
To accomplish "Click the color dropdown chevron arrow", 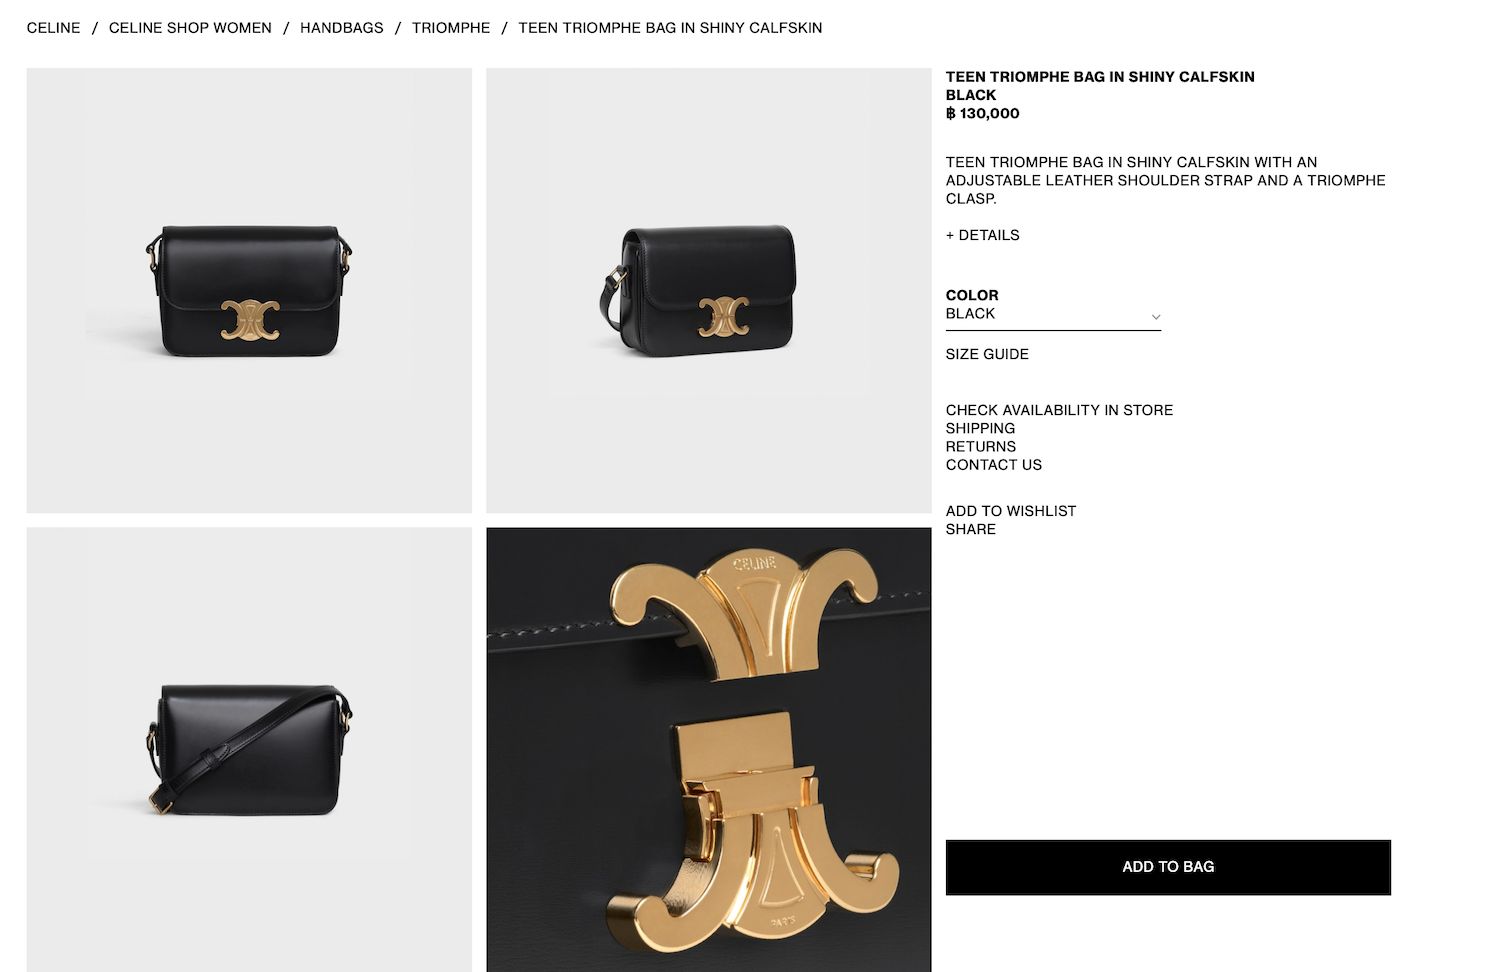I will pyautogui.click(x=1155, y=316).
